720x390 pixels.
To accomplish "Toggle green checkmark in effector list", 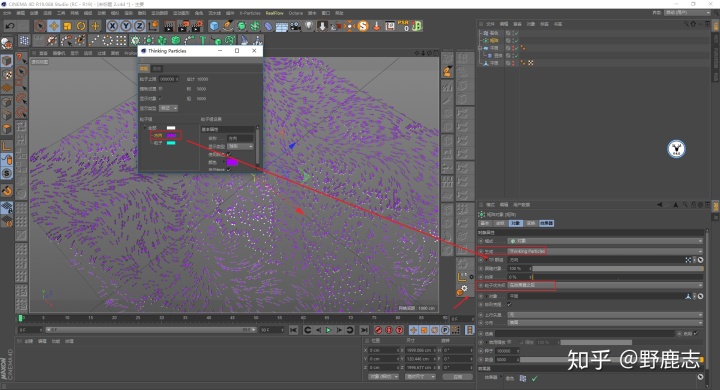I will click(x=534, y=379).
